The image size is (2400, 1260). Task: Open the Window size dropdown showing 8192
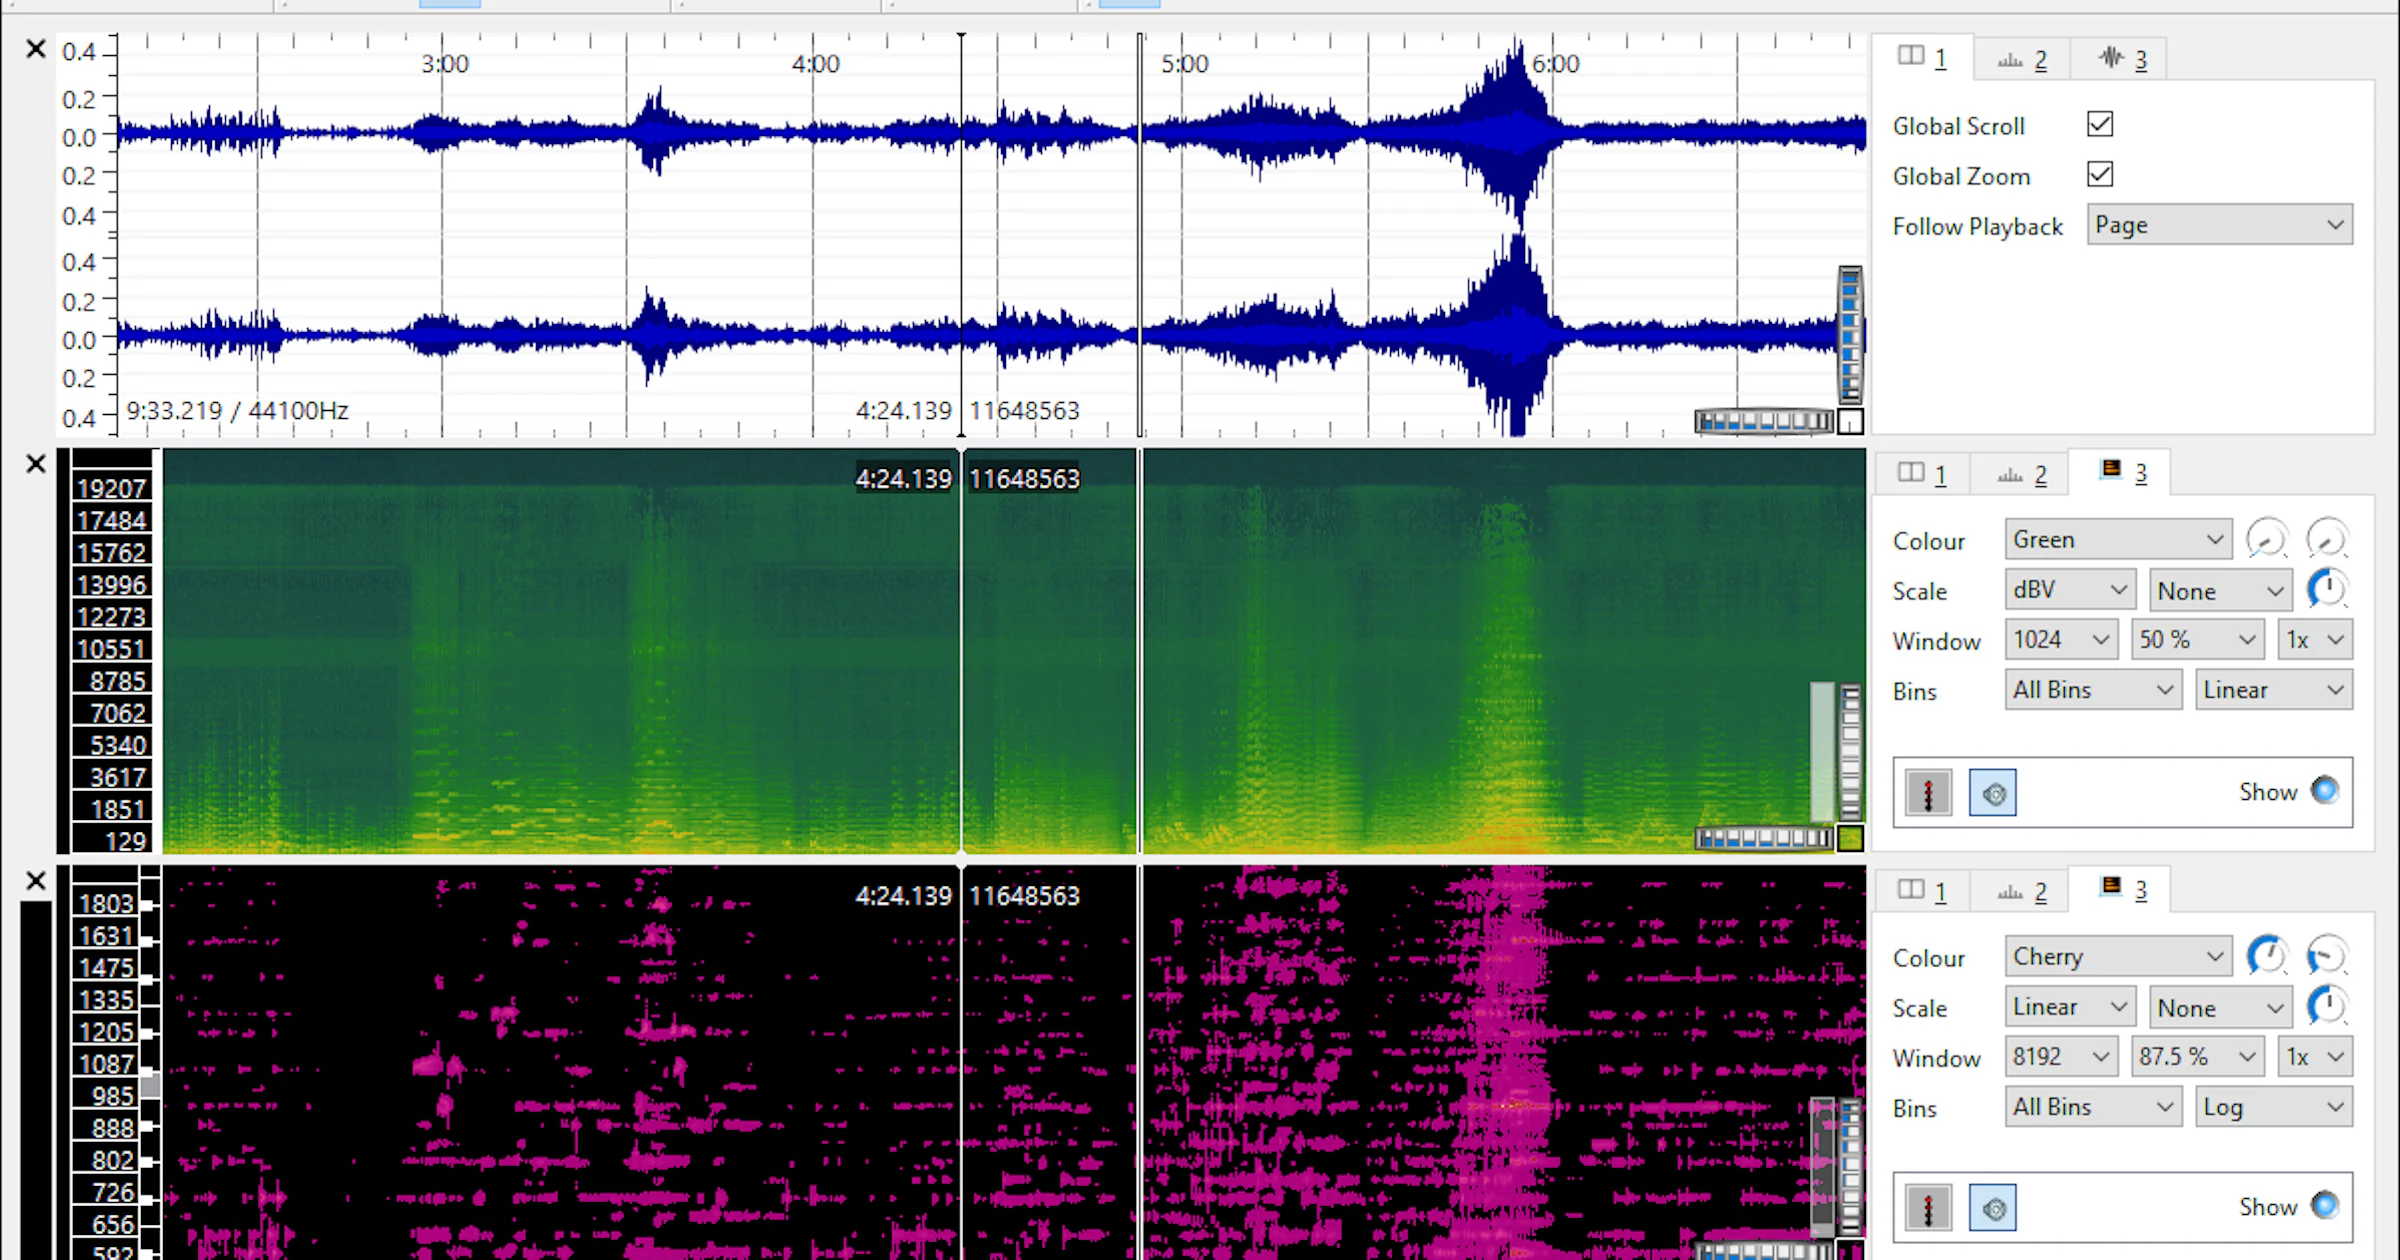(x=2061, y=1057)
